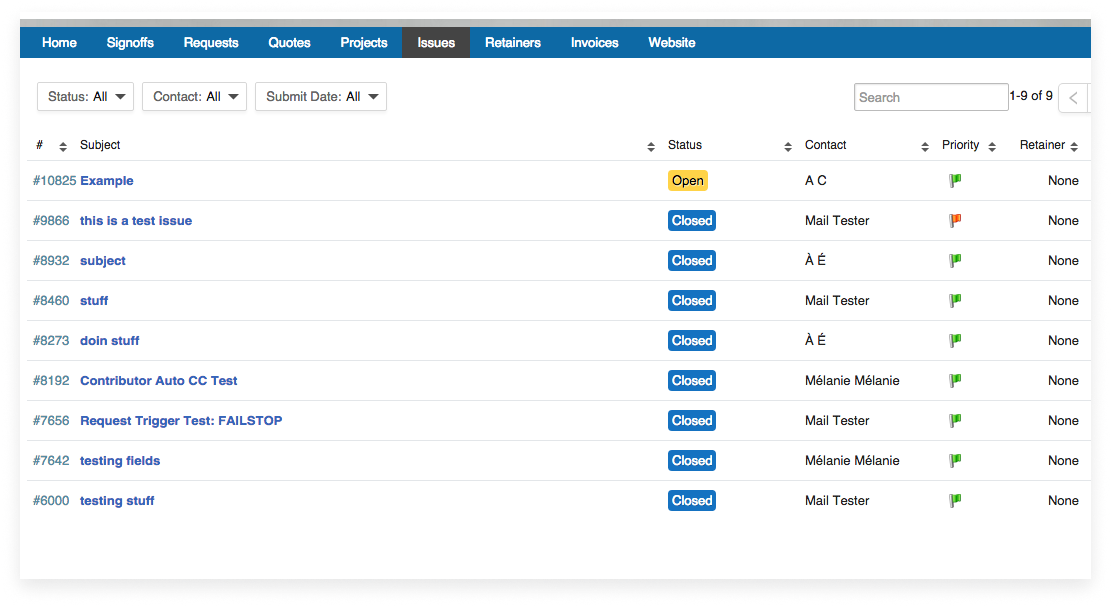Select the priority flag for issue #8460

955,300
